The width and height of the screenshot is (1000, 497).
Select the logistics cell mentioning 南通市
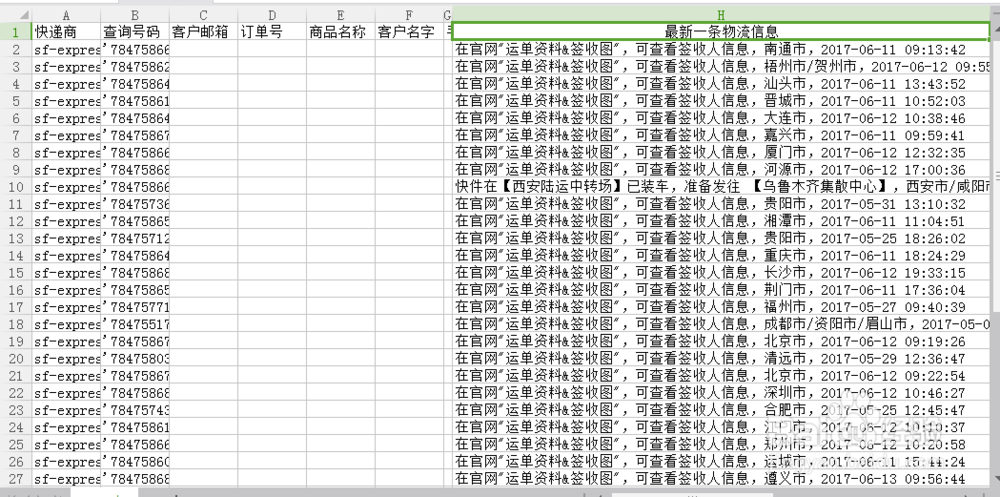(x=721, y=49)
